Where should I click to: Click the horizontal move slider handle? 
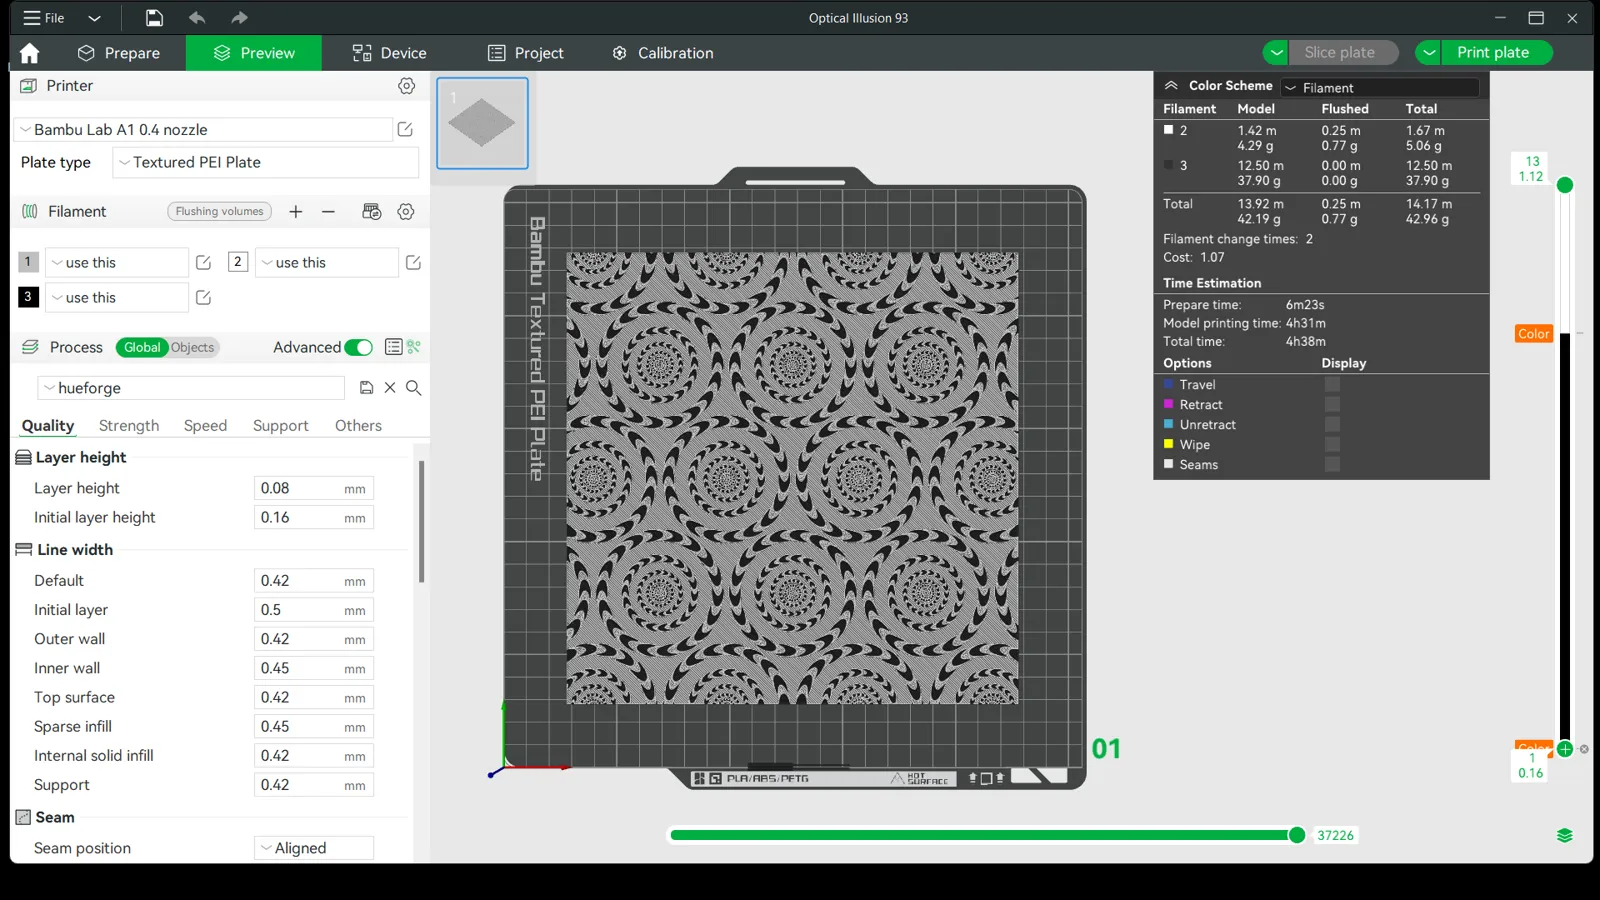point(1297,835)
